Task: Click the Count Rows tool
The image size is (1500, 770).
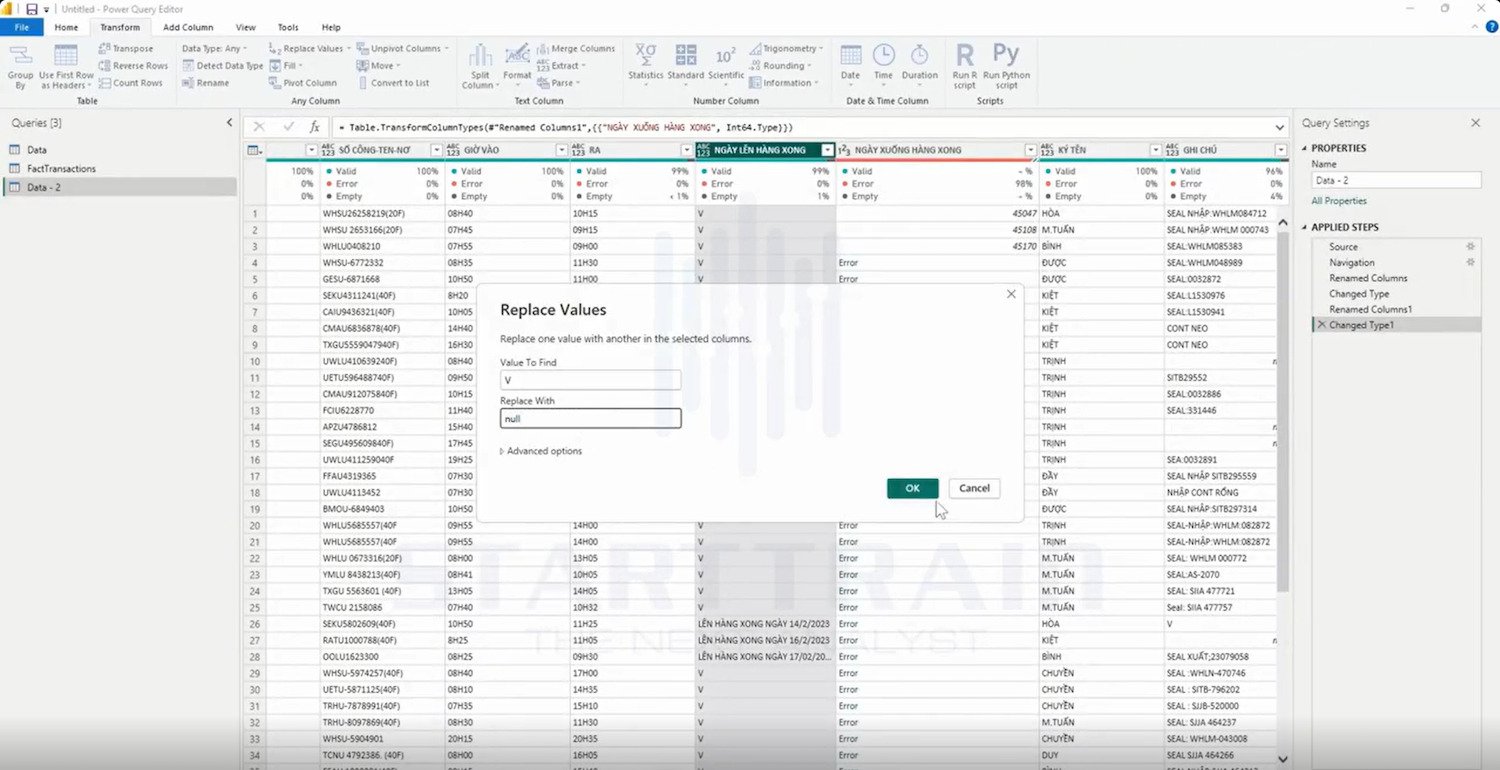Action: click(x=130, y=83)
